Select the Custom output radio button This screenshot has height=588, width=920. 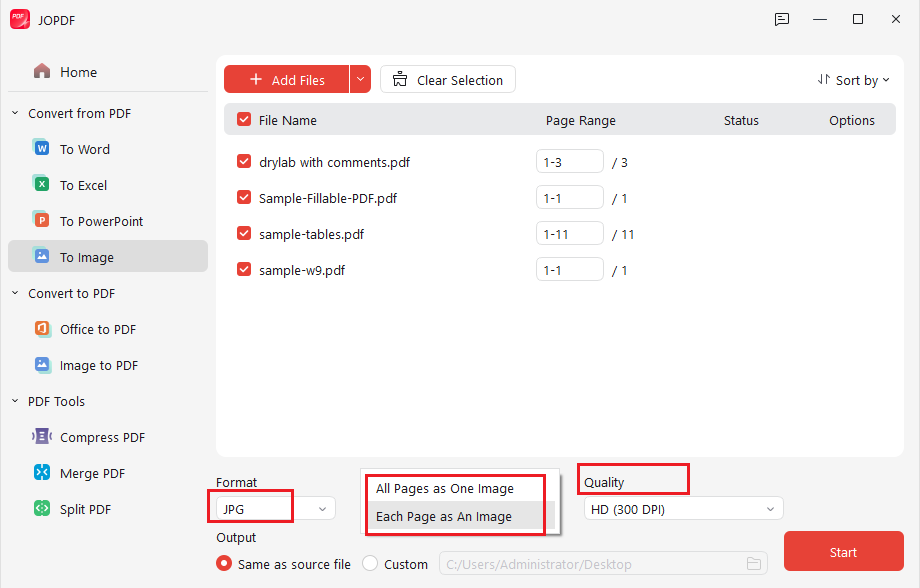[x=370, y=563]
